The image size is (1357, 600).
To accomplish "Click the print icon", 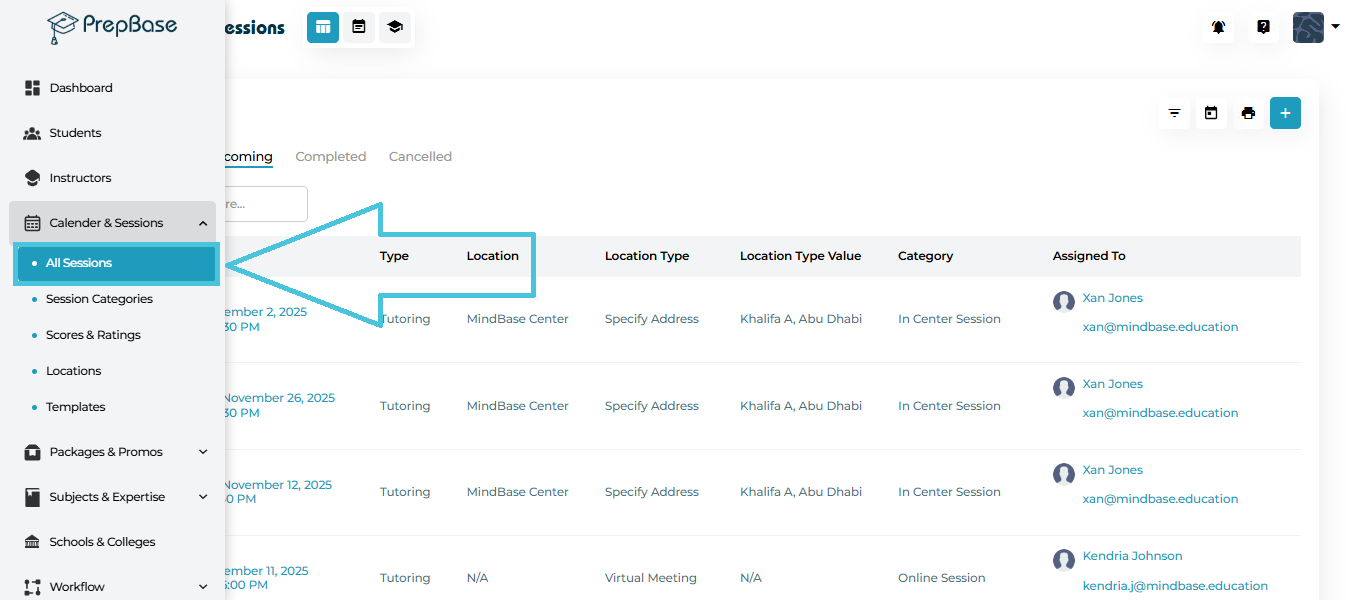I will (x=1248, y=113).
